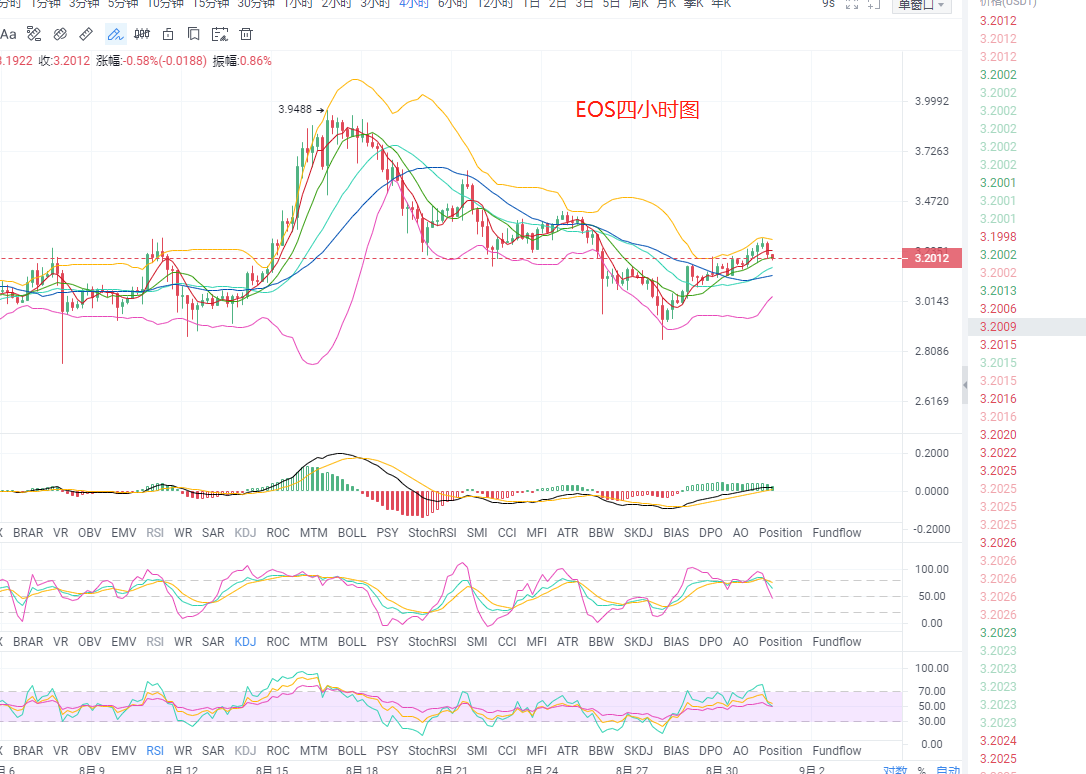Screen dimensions: 1086x774
Task: Collapse the right price list panel
Action: 965,385
